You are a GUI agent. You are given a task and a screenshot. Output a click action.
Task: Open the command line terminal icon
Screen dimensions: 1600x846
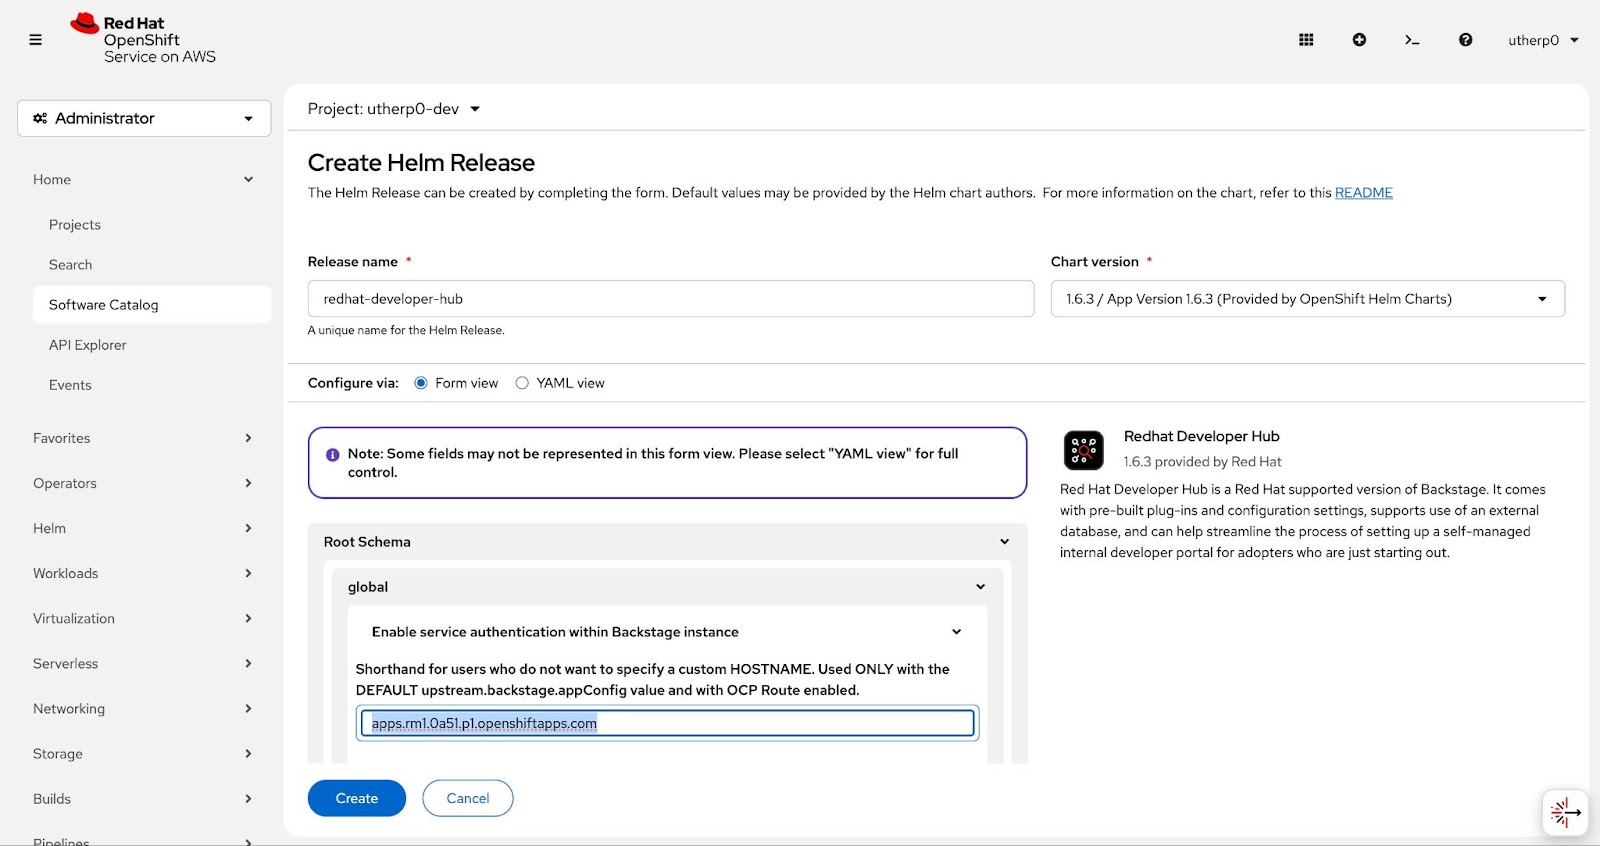(x=1412, y=40)
